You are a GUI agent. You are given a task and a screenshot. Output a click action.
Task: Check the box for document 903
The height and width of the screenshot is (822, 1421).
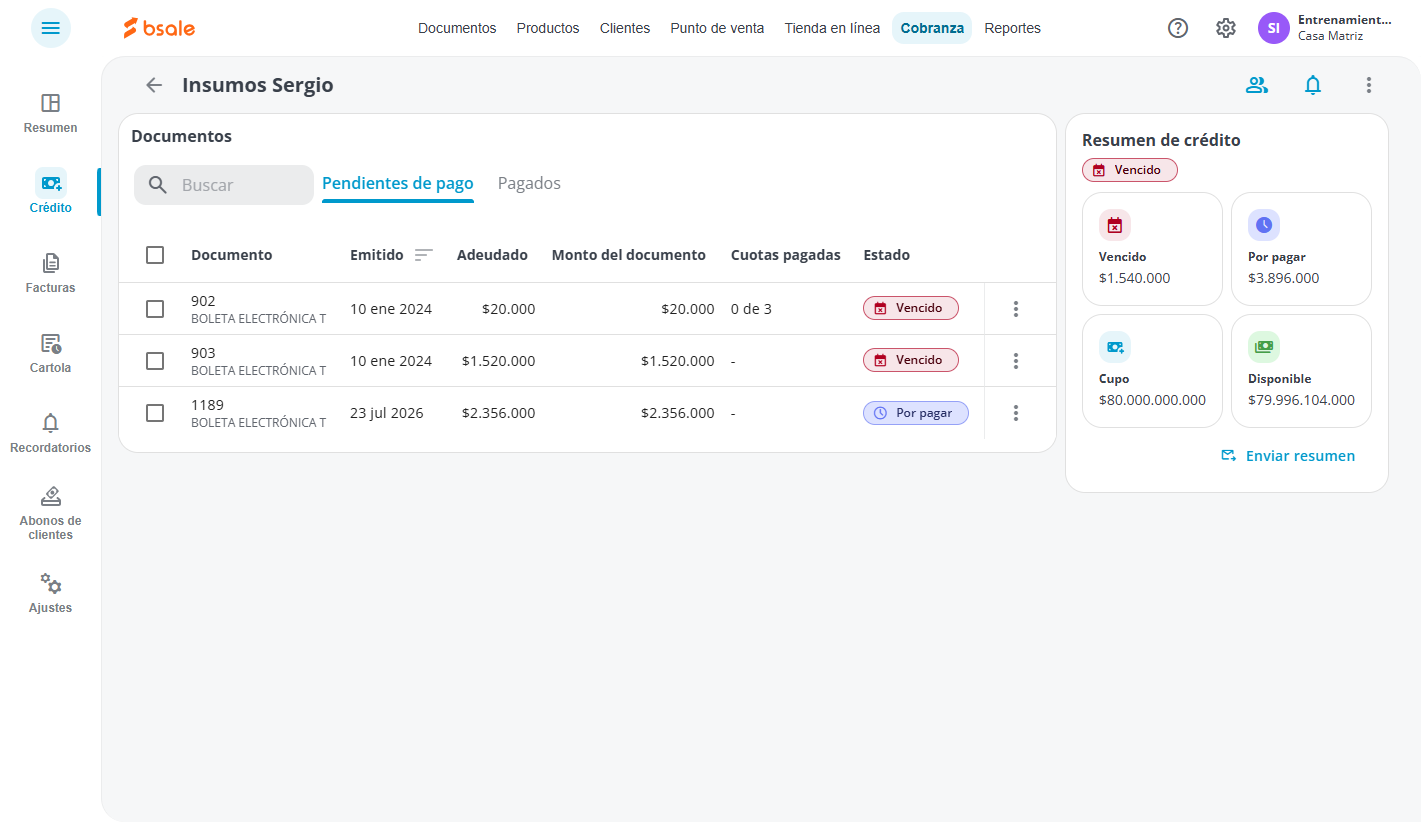click(155, 361)
